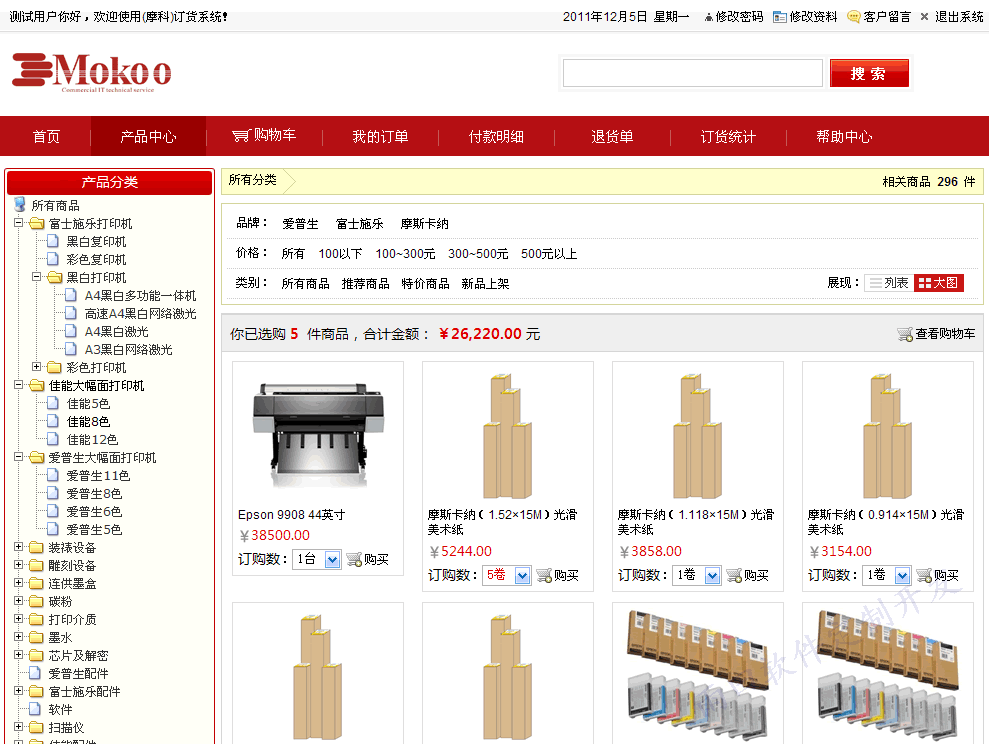Filter by brand 爱普生

[300, 224]
